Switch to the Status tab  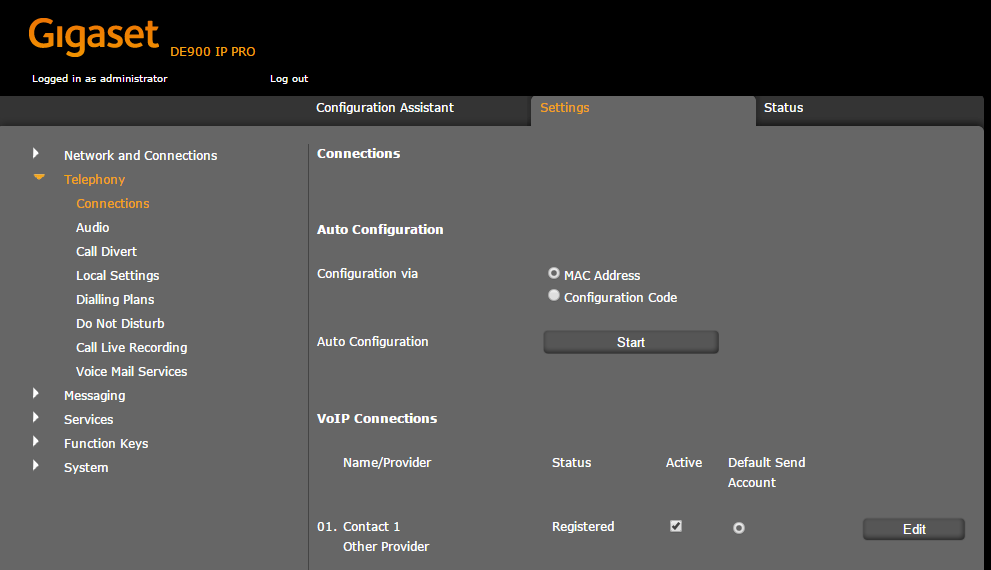(783, 108)
